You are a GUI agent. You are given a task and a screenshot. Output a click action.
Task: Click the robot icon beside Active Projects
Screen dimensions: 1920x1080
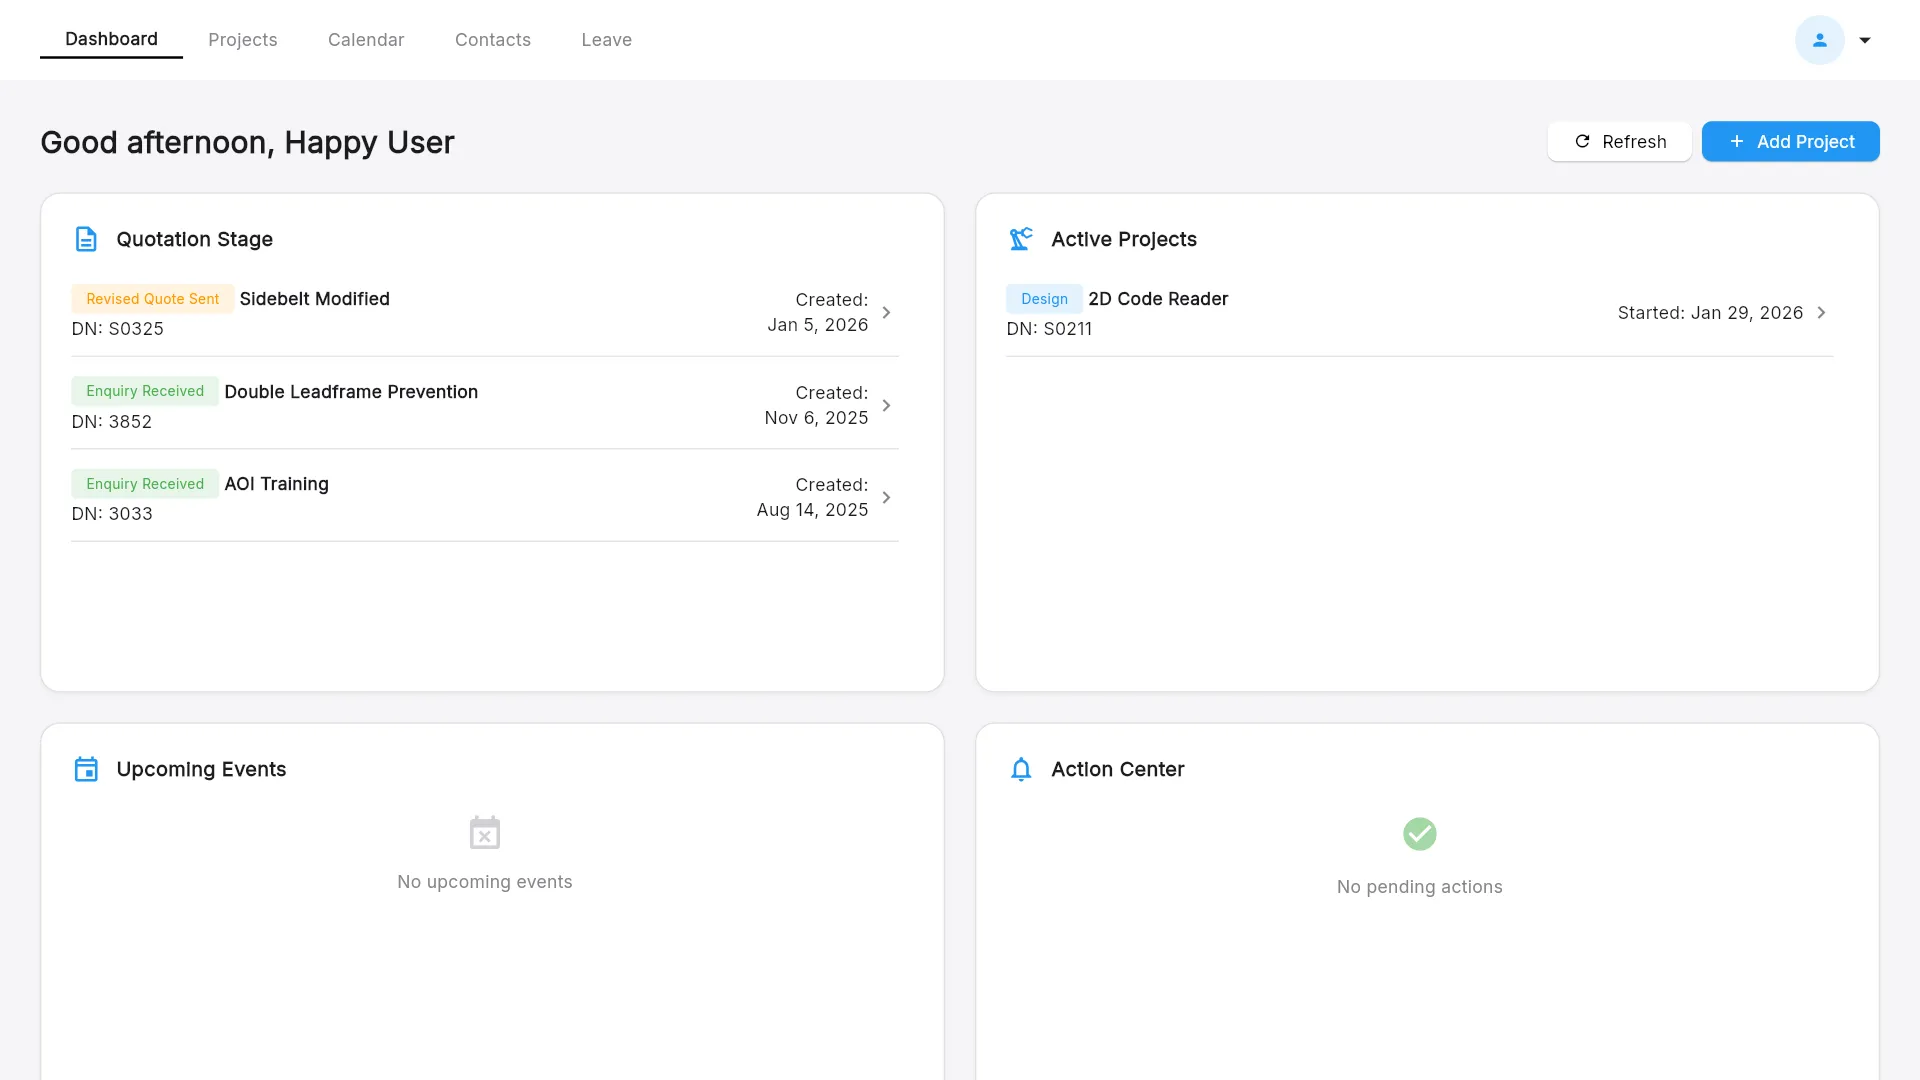(1021, 239)
